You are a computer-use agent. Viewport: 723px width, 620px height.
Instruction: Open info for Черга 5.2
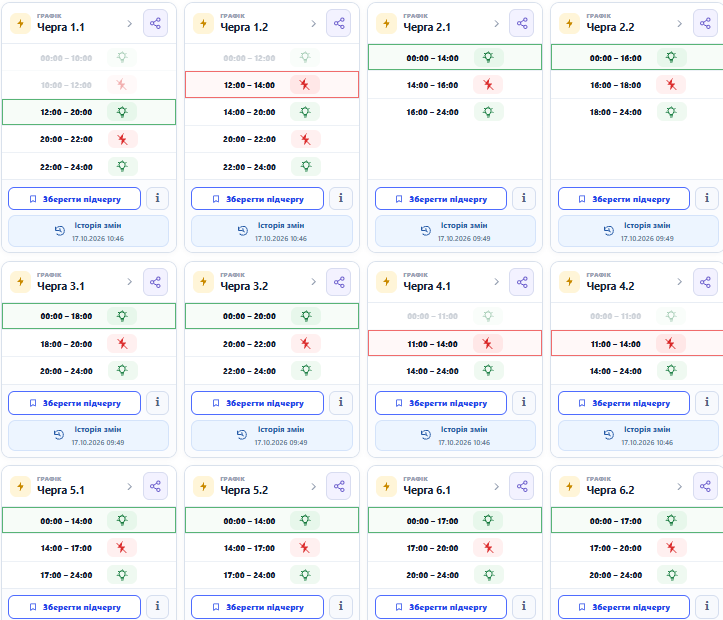[x=341, y=607]
